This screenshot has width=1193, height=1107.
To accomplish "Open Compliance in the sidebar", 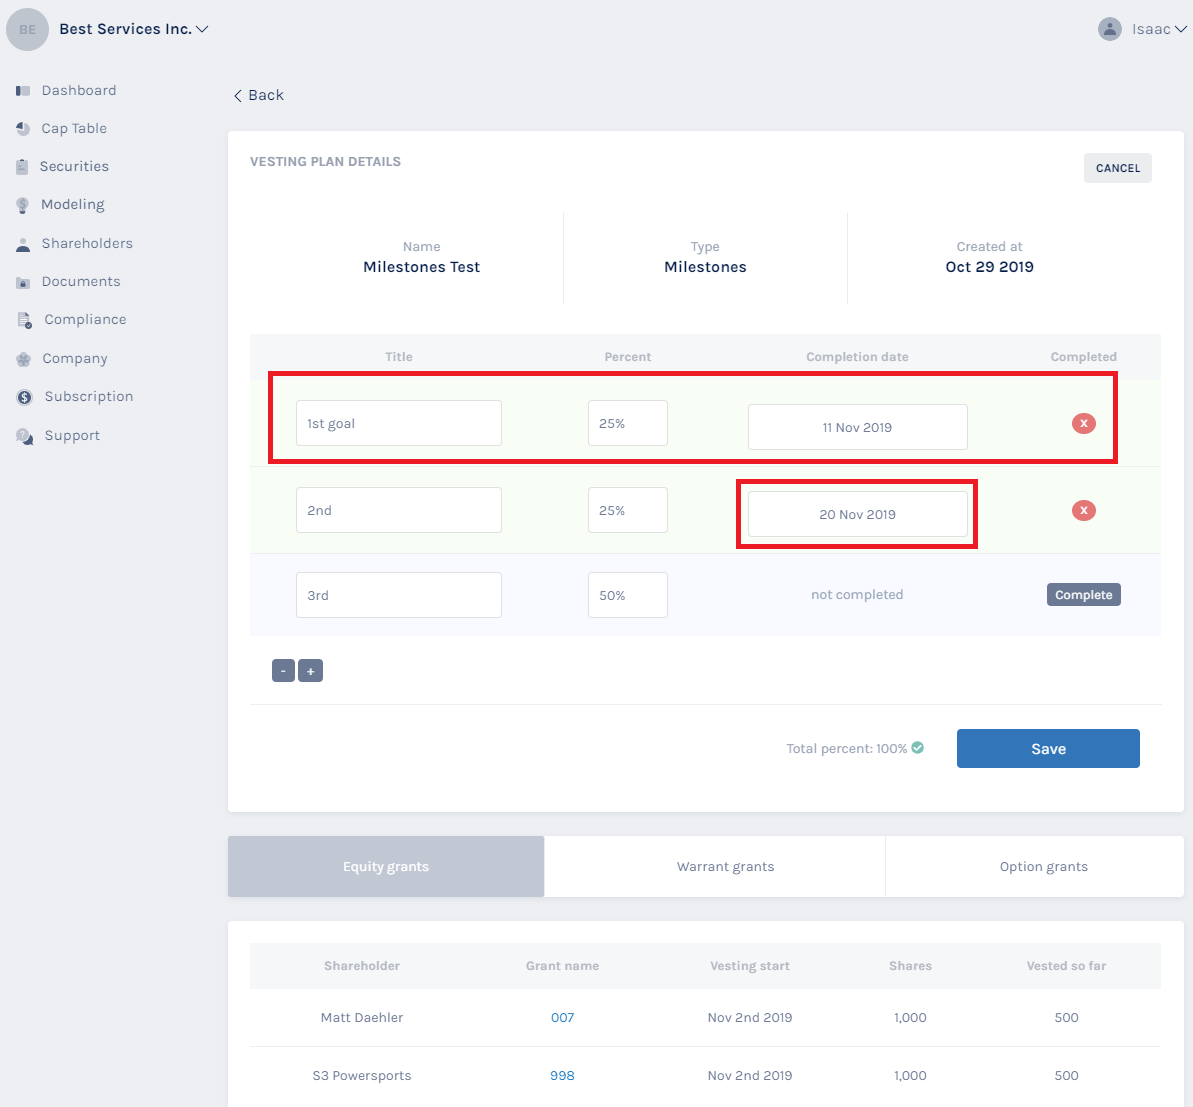I will tap(85, 320).
